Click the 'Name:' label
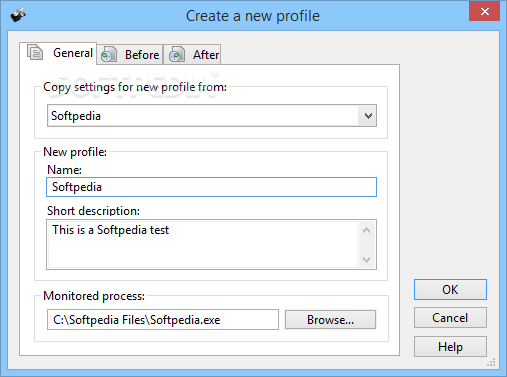This screenshot has width=507, height=377. (64, 170)
